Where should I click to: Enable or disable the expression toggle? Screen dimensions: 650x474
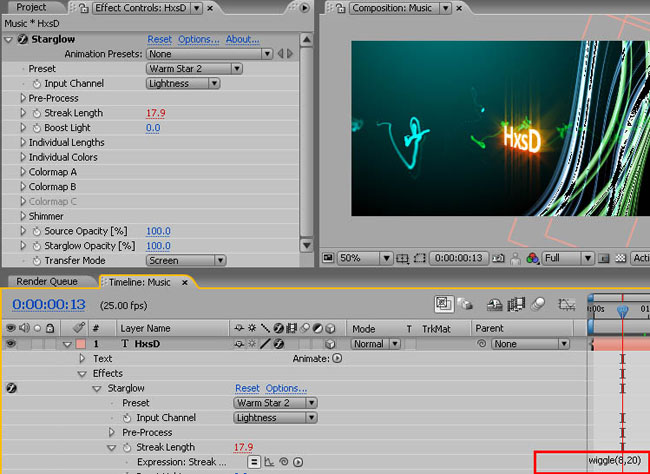pyautogui.click(x=254, y=462)
